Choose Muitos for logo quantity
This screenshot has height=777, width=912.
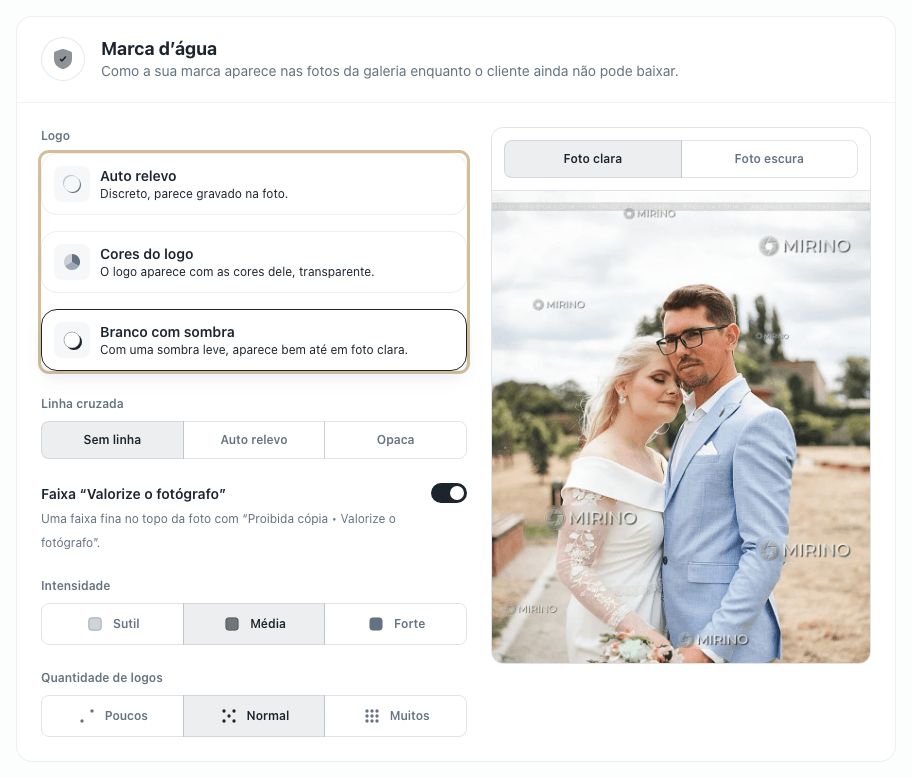click(x=396, y=716)
